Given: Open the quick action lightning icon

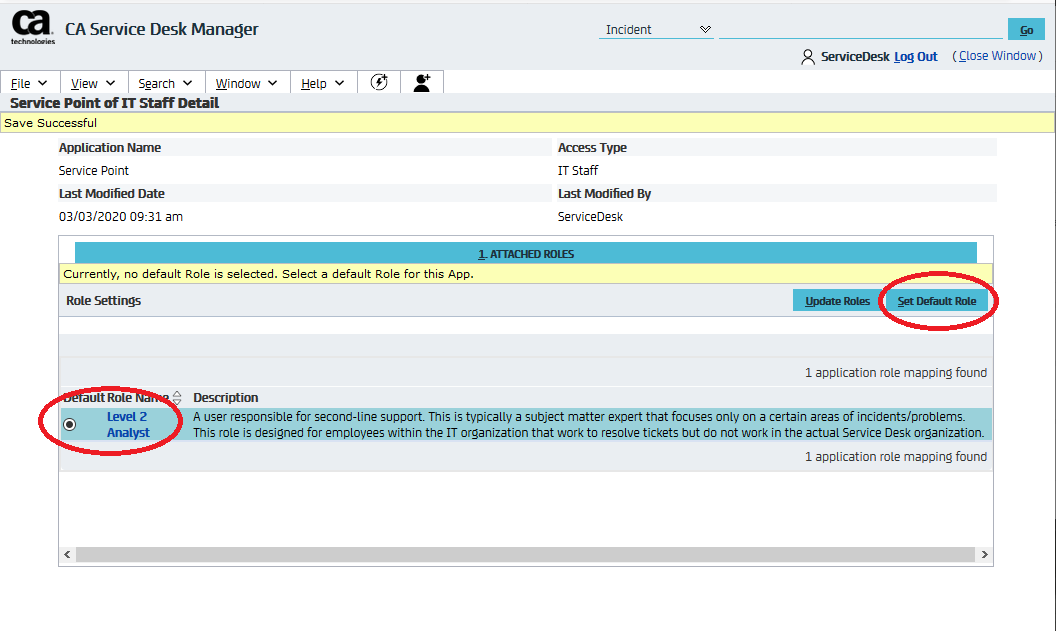Looking at the screenshot, I should [379, 82].
